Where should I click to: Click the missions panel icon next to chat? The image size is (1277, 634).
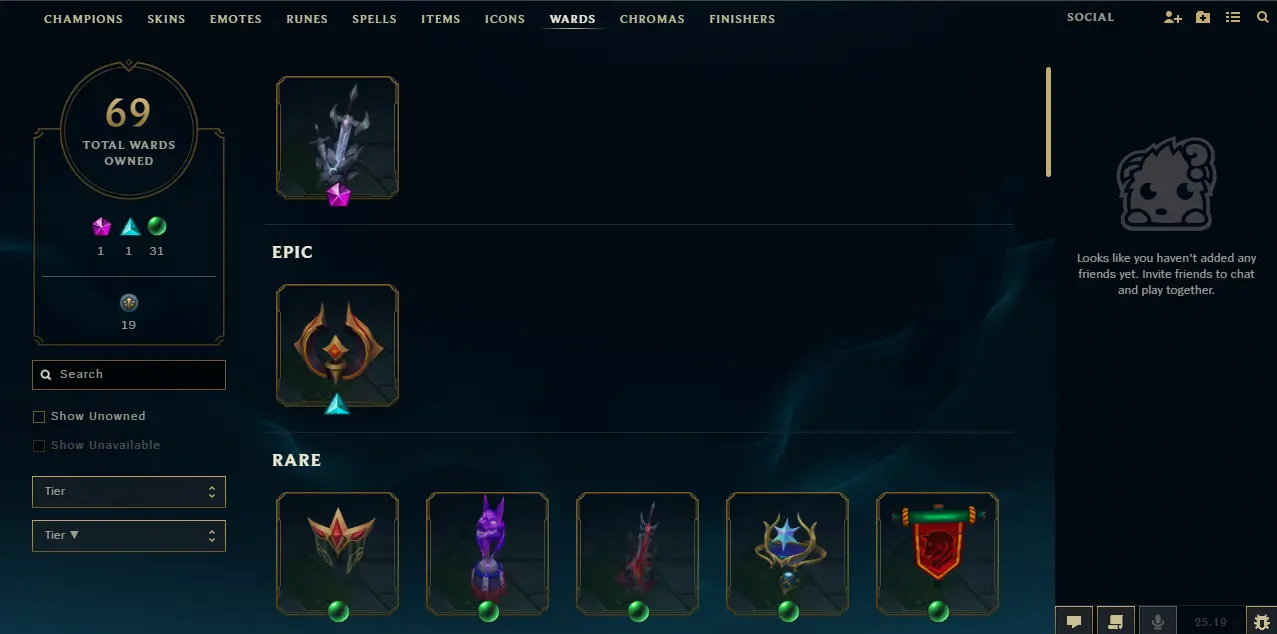(1116, 621)
